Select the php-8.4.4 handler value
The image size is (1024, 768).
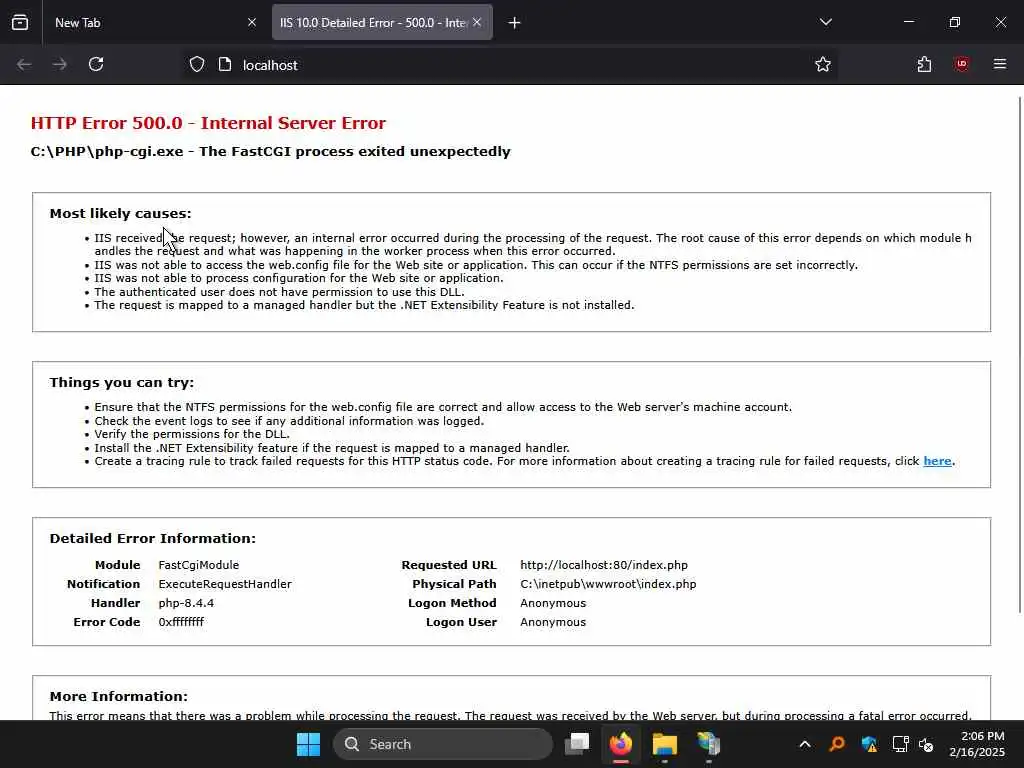(x=186, y=603)
